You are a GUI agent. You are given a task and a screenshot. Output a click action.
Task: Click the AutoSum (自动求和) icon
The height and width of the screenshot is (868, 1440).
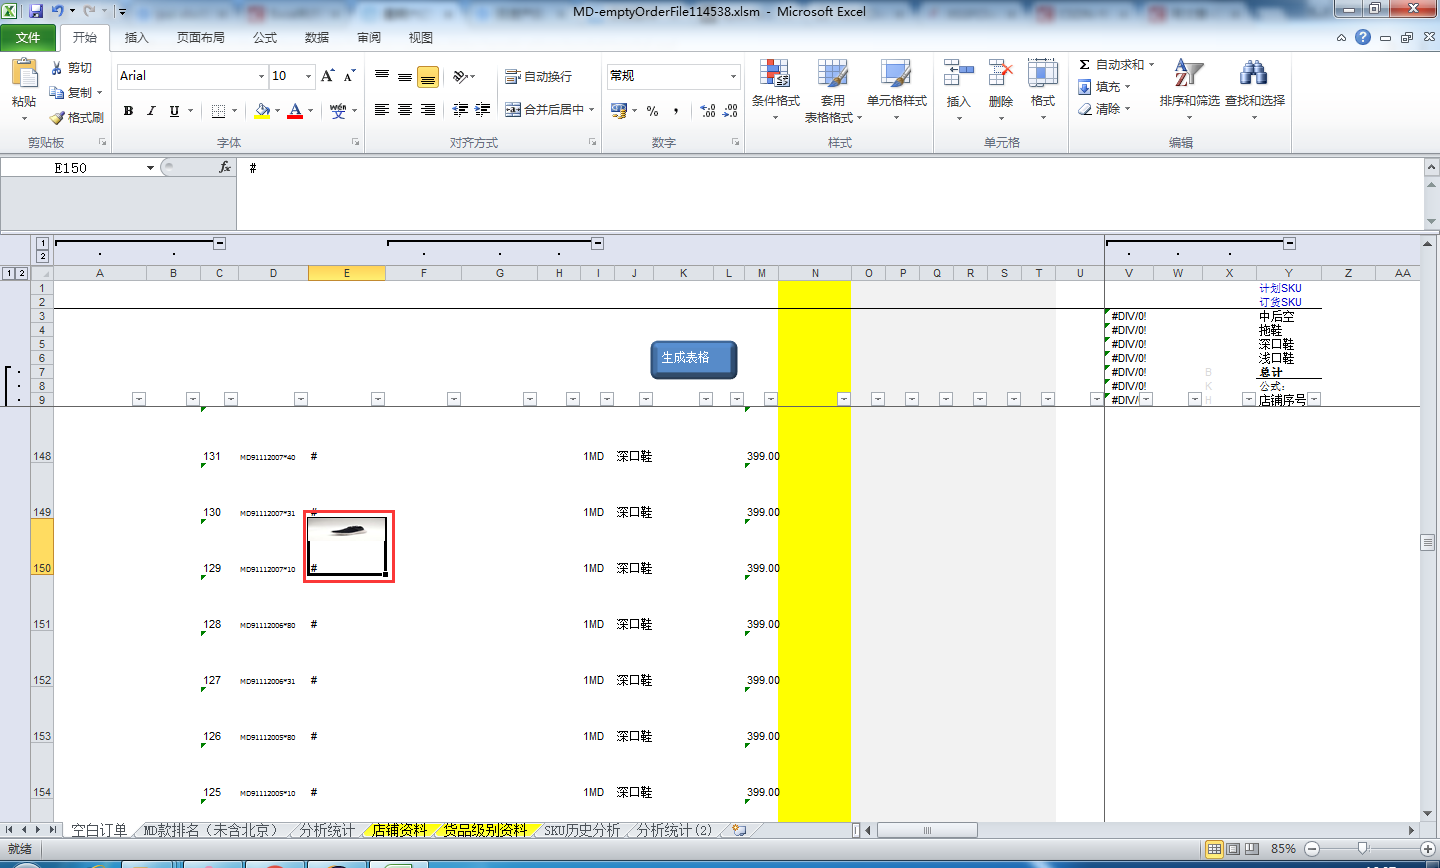click(x=1086, y=63)
